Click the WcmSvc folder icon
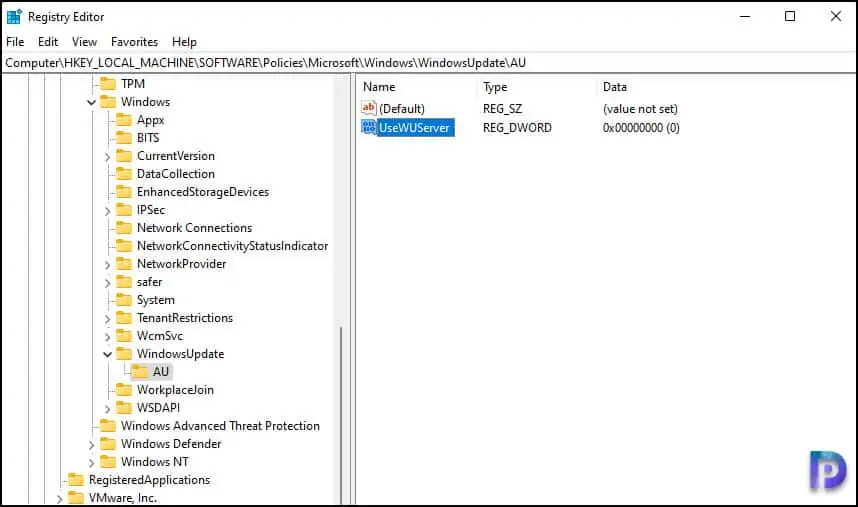Image resolution: width=858 pixels, height=507 pixels. pos(124,336)
